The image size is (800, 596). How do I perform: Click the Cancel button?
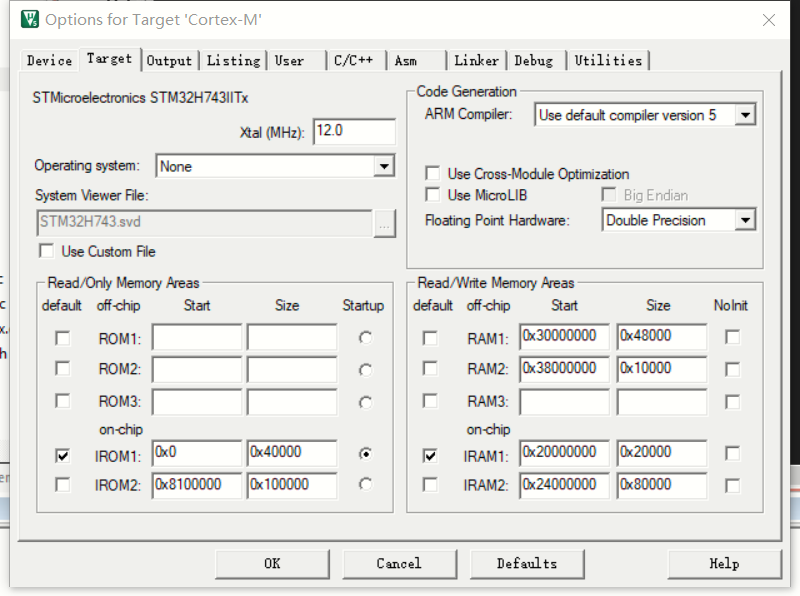399,564
